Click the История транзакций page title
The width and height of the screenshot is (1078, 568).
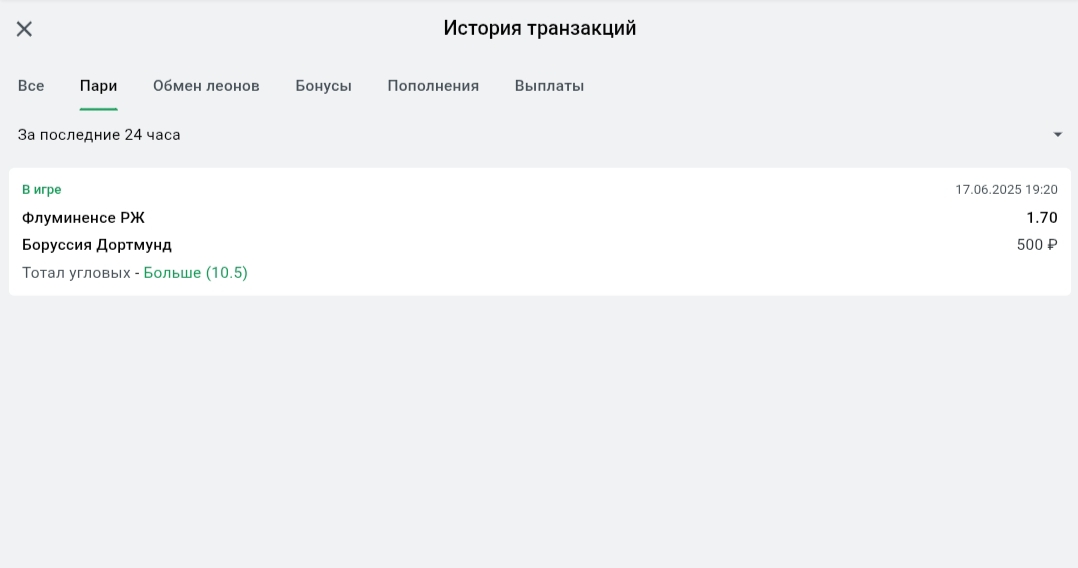pos(540,29)
